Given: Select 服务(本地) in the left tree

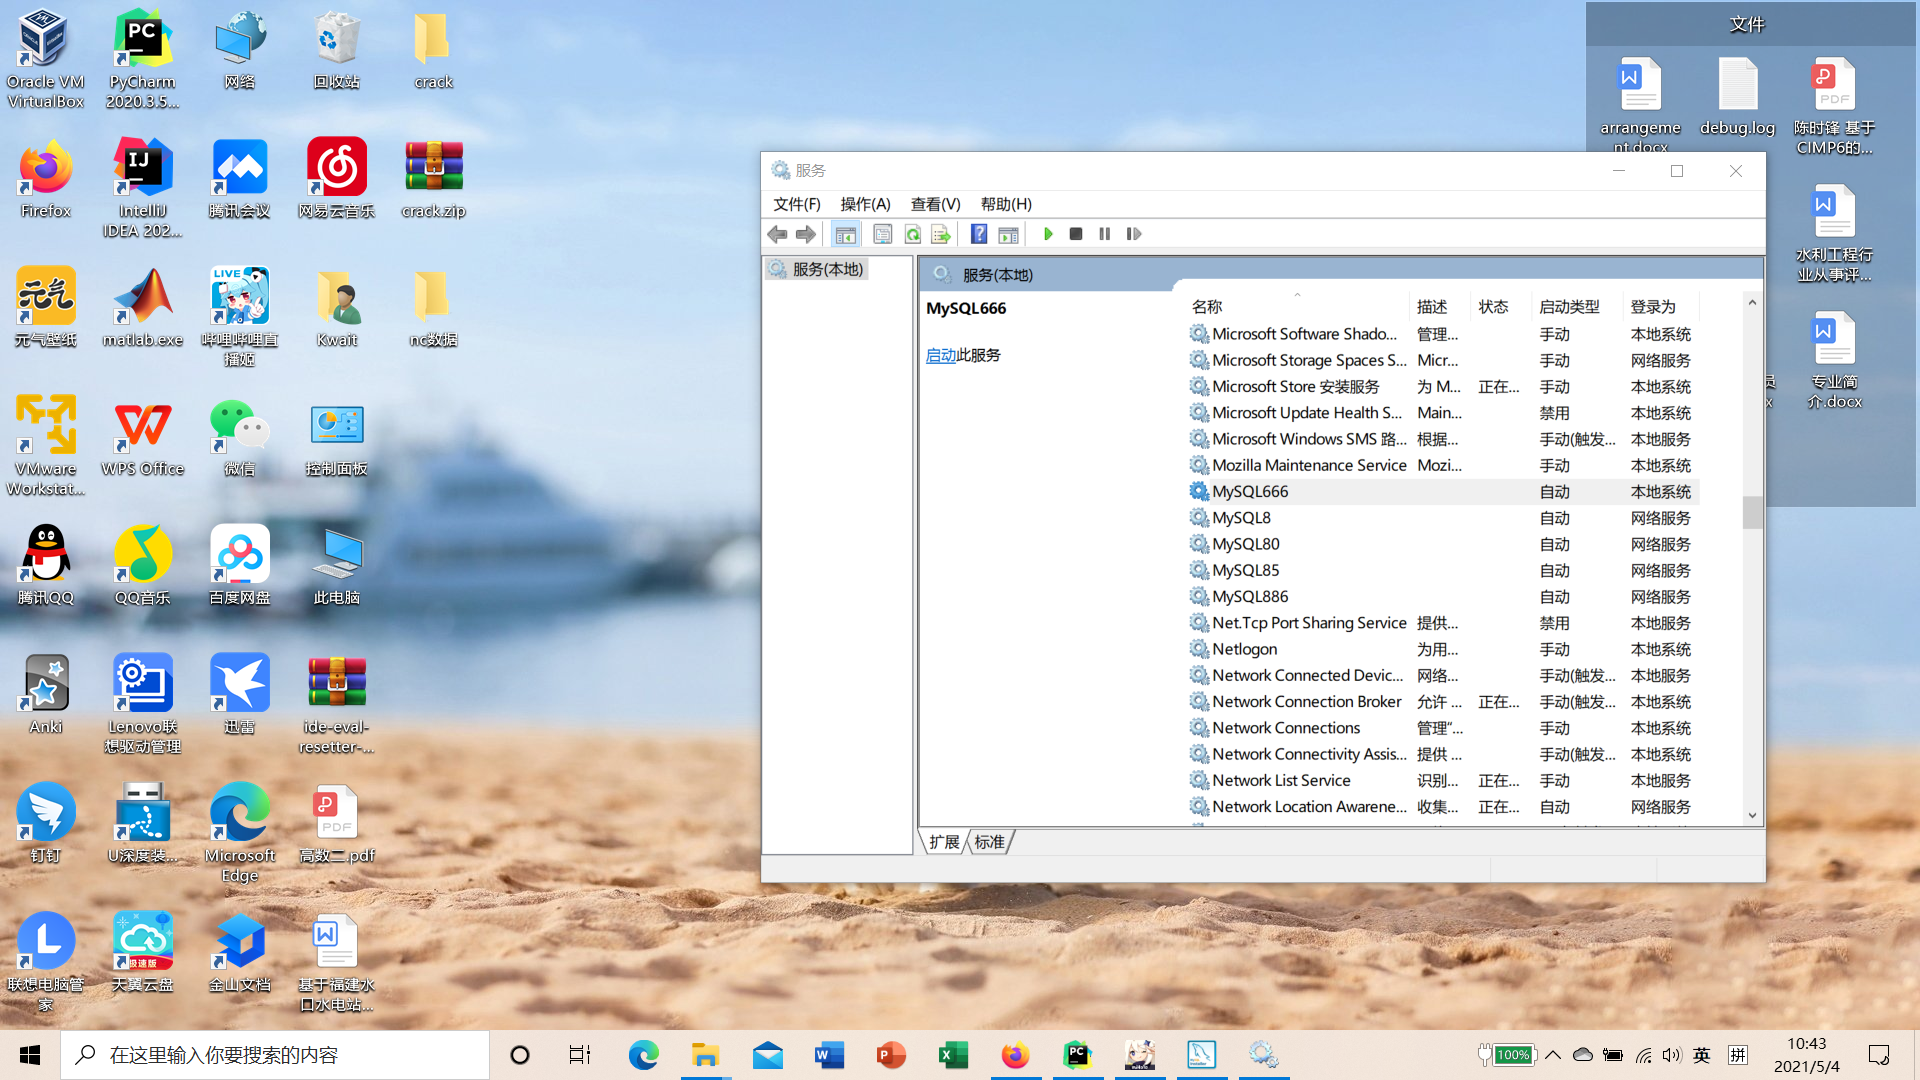Looking at the screenshot, I should 827,269.
